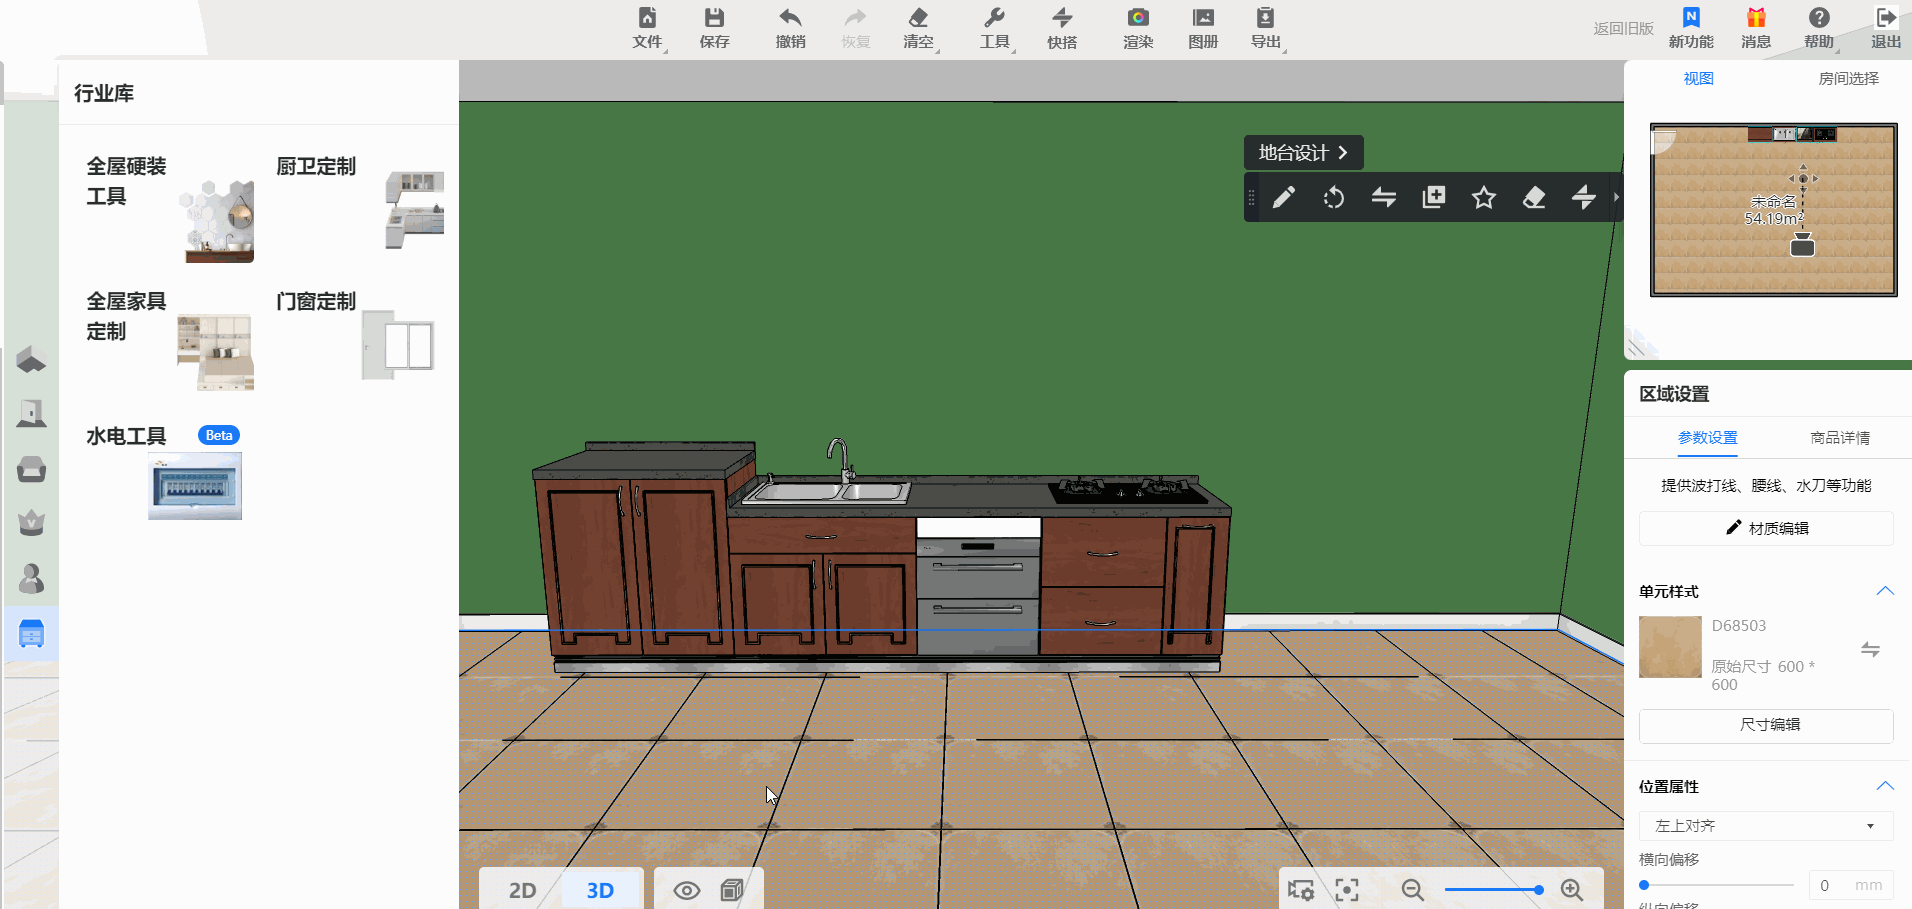Click the 保存 save icon
The image size is (1912, 909).
(714, 28)
